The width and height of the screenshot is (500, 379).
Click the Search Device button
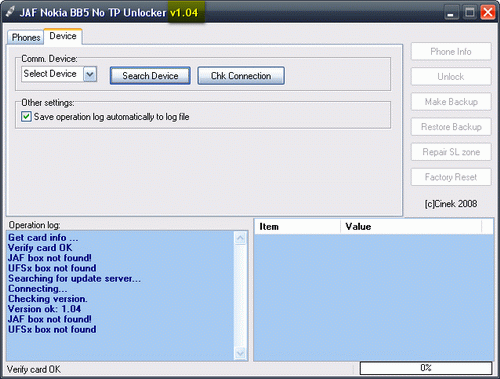(150, 76)
